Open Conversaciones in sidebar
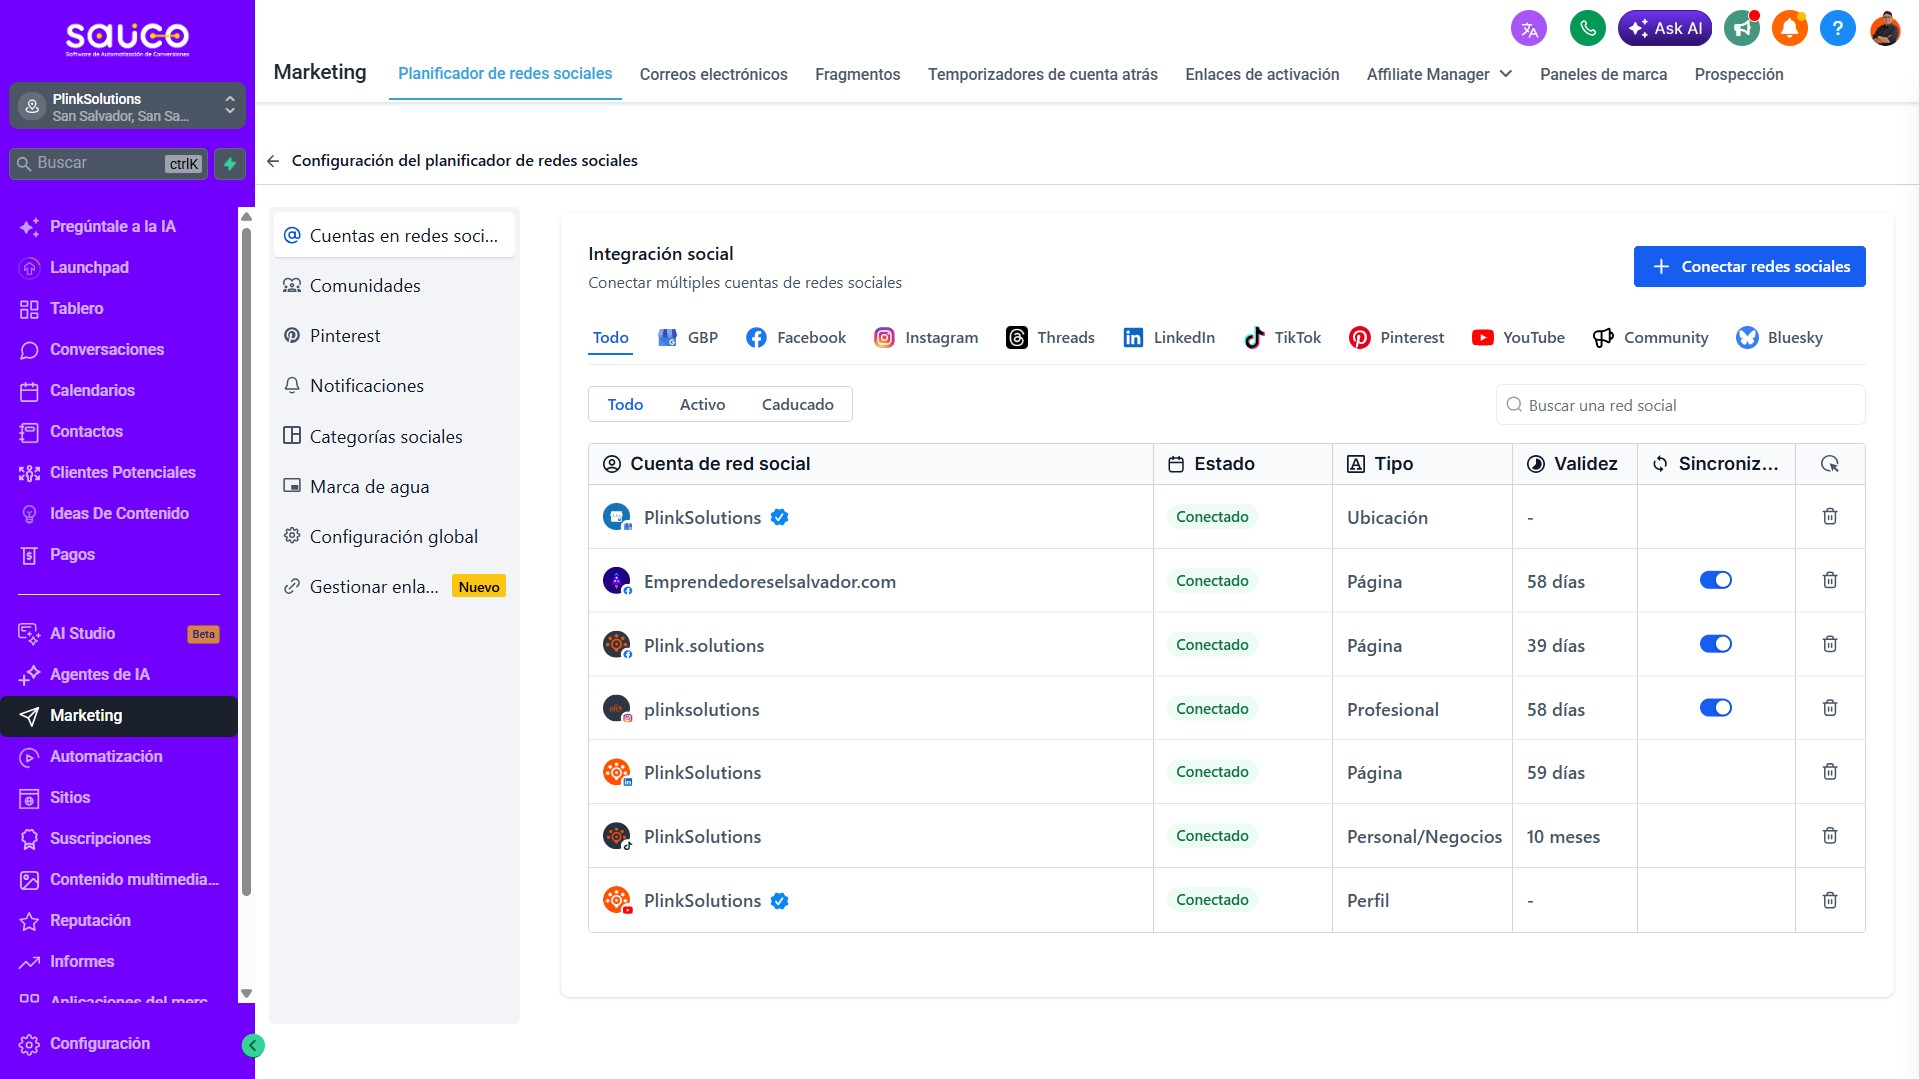The image size is (1919, 1079). click(x=107, y=350)
